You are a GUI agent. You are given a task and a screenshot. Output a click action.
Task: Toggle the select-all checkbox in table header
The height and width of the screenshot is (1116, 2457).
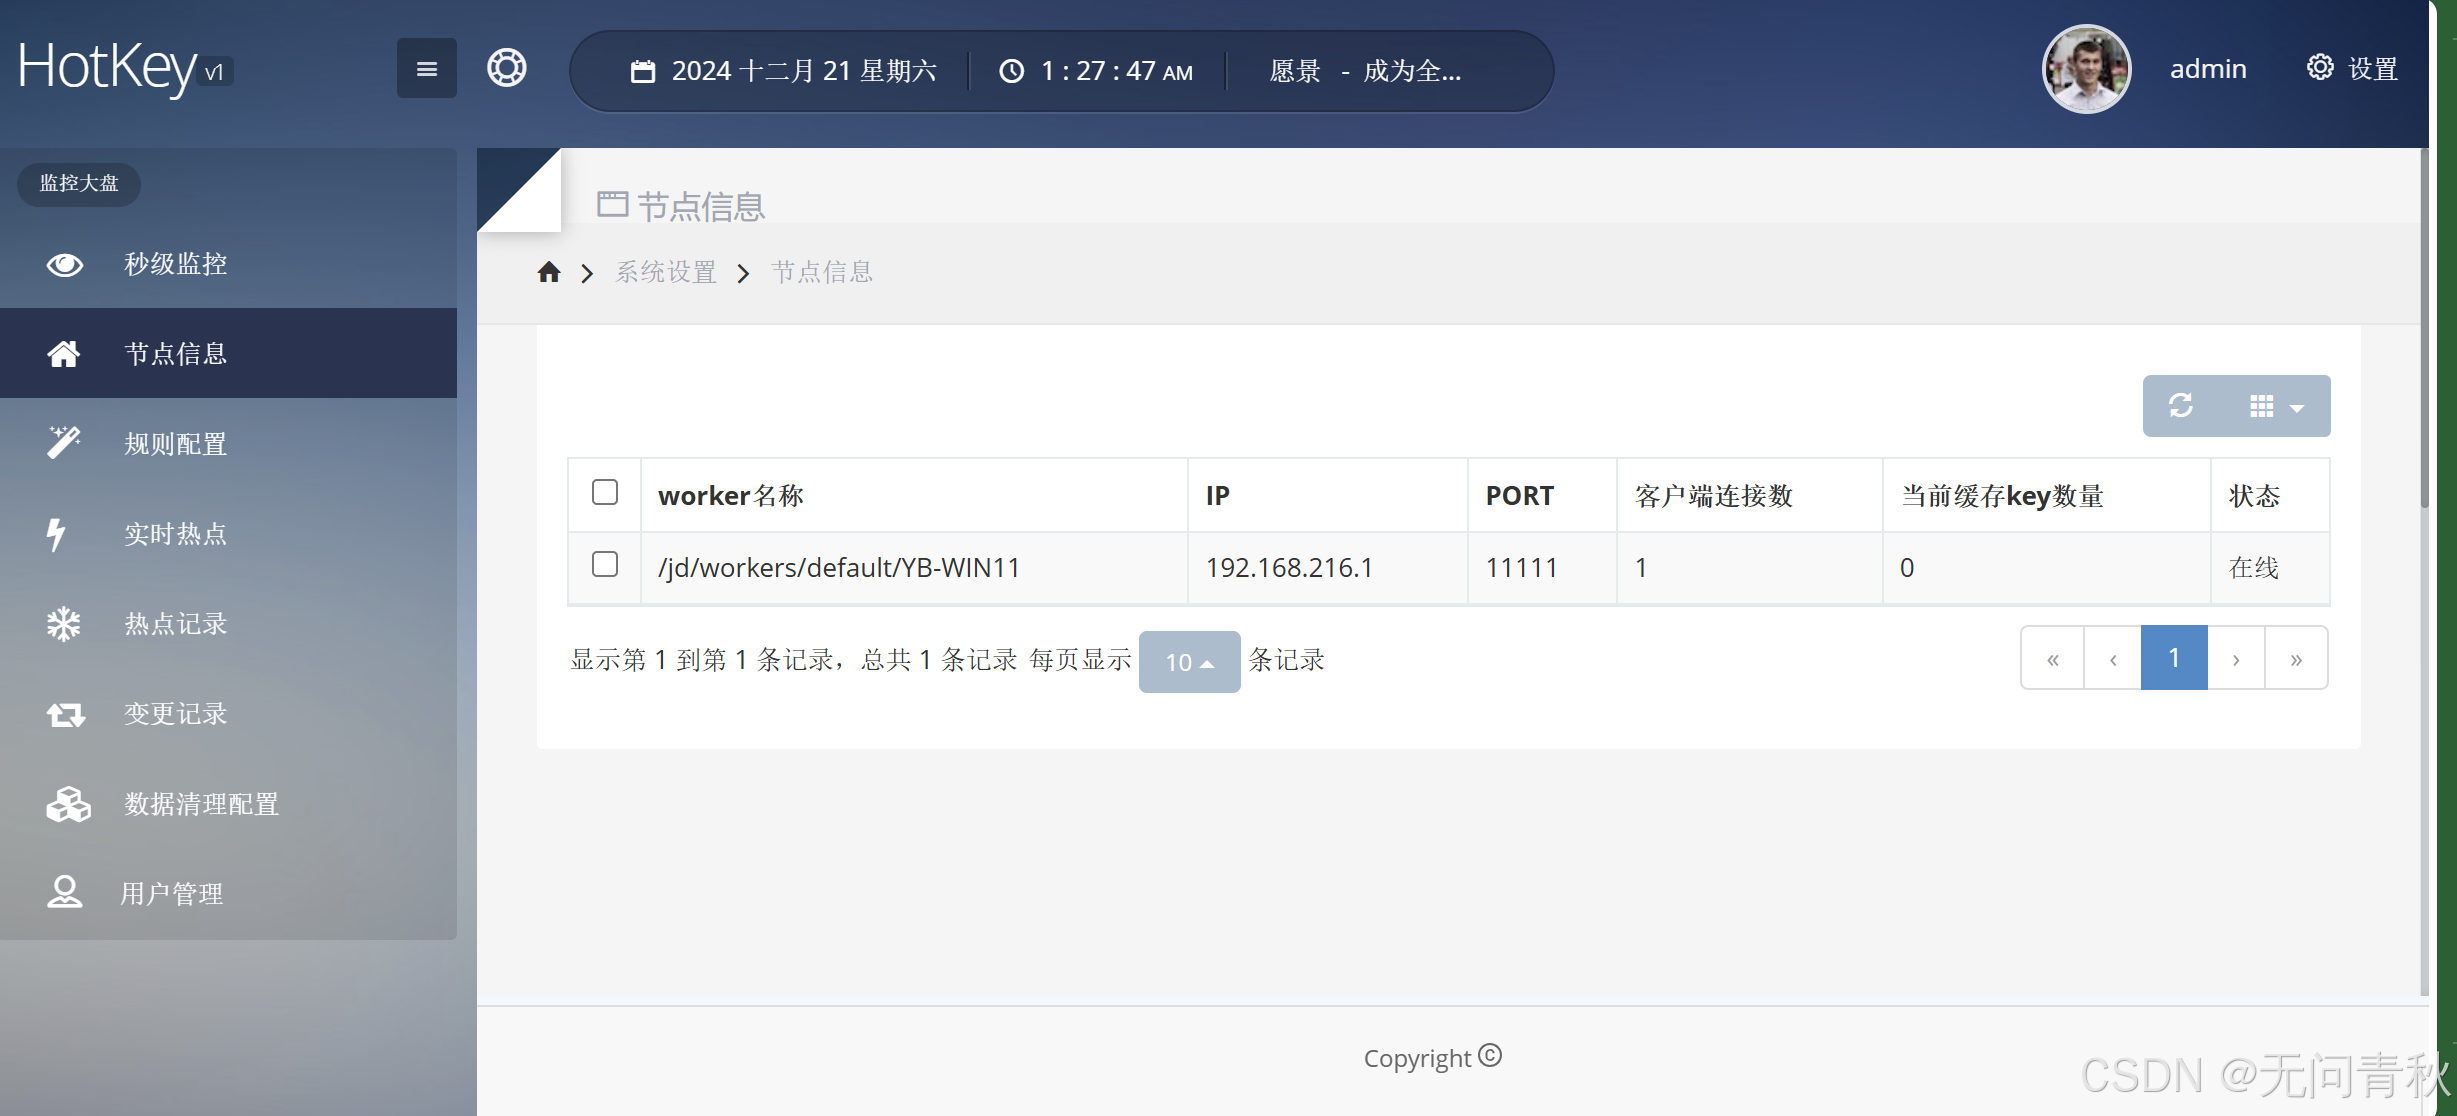tap(604, 493)
